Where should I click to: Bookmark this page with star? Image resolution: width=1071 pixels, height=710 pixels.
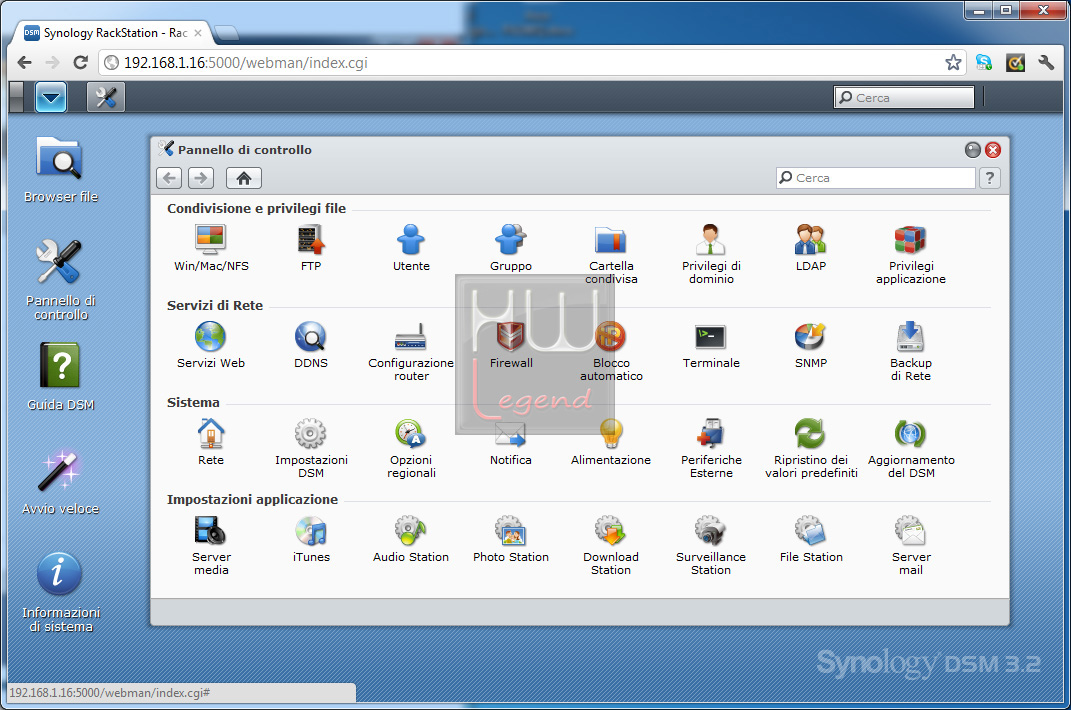[953, 63]
